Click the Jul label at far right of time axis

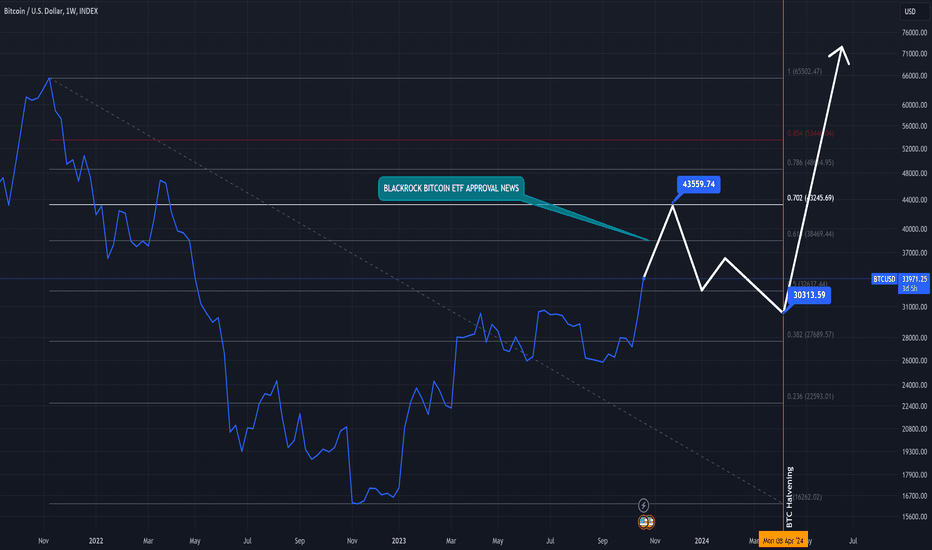853,541
